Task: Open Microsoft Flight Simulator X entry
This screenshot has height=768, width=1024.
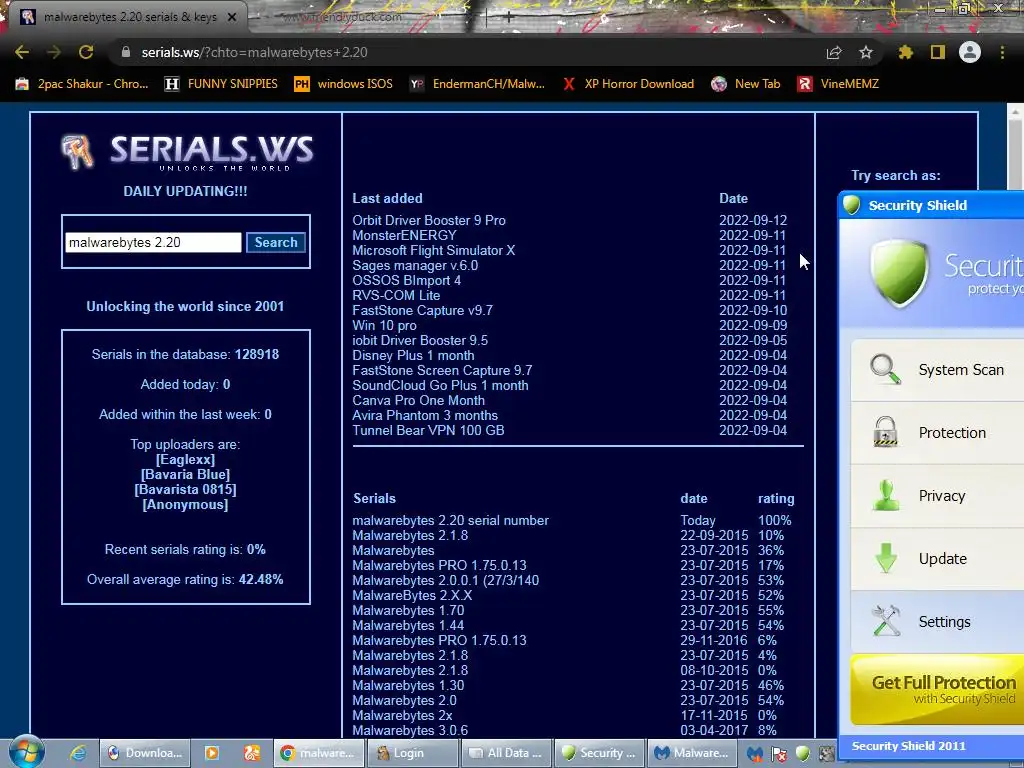Action: 434,250
